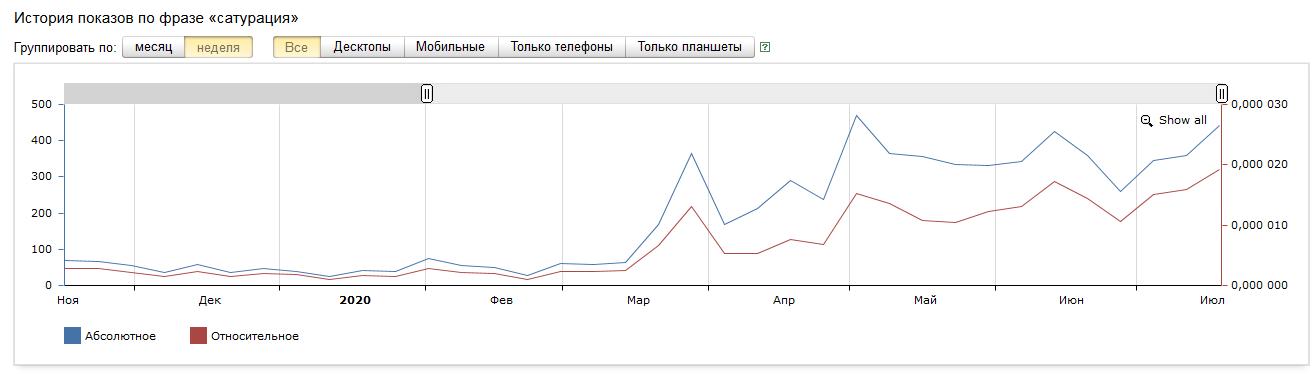Click the blue line peak near Май
Image resolution: width=1315 pixels, height=379 pixels.
857,115
